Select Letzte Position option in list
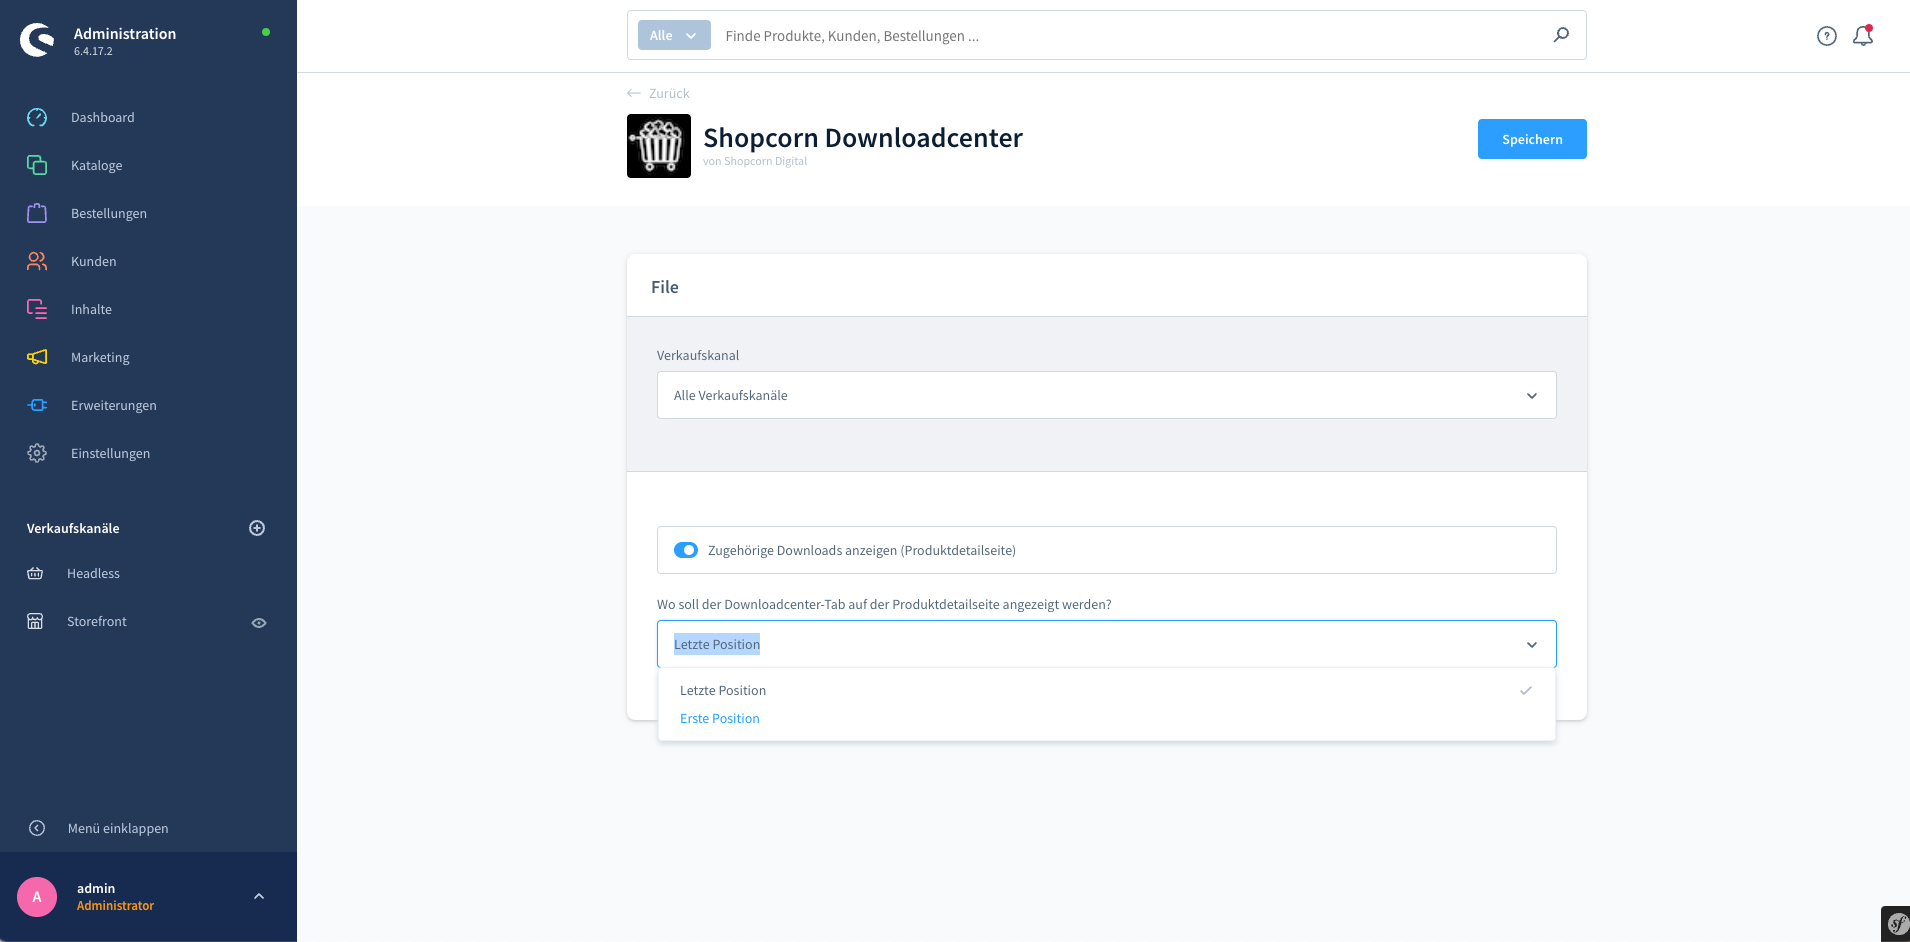The height and width of the screenshot is (942, 1910). [x=1106, y=690]
